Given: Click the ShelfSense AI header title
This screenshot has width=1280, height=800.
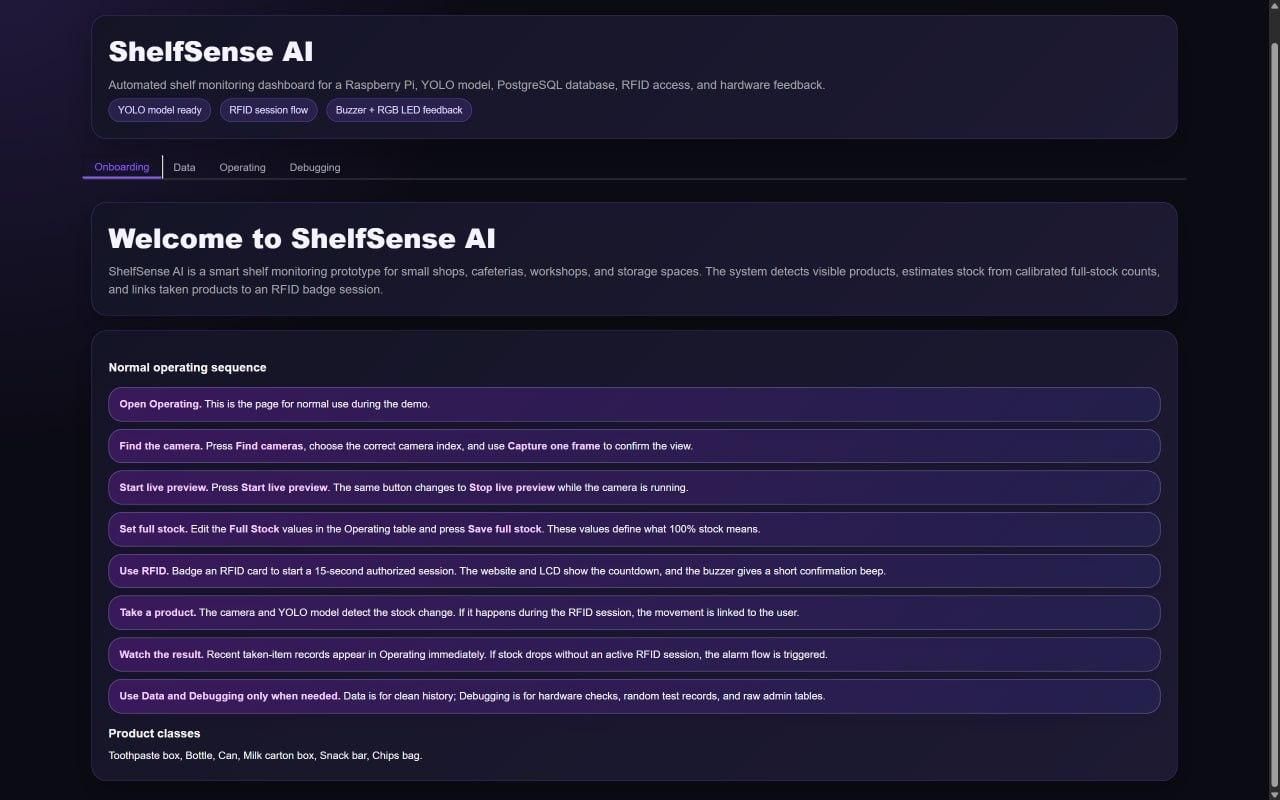Looking at the screenshot, I should (x=211, y=51).
